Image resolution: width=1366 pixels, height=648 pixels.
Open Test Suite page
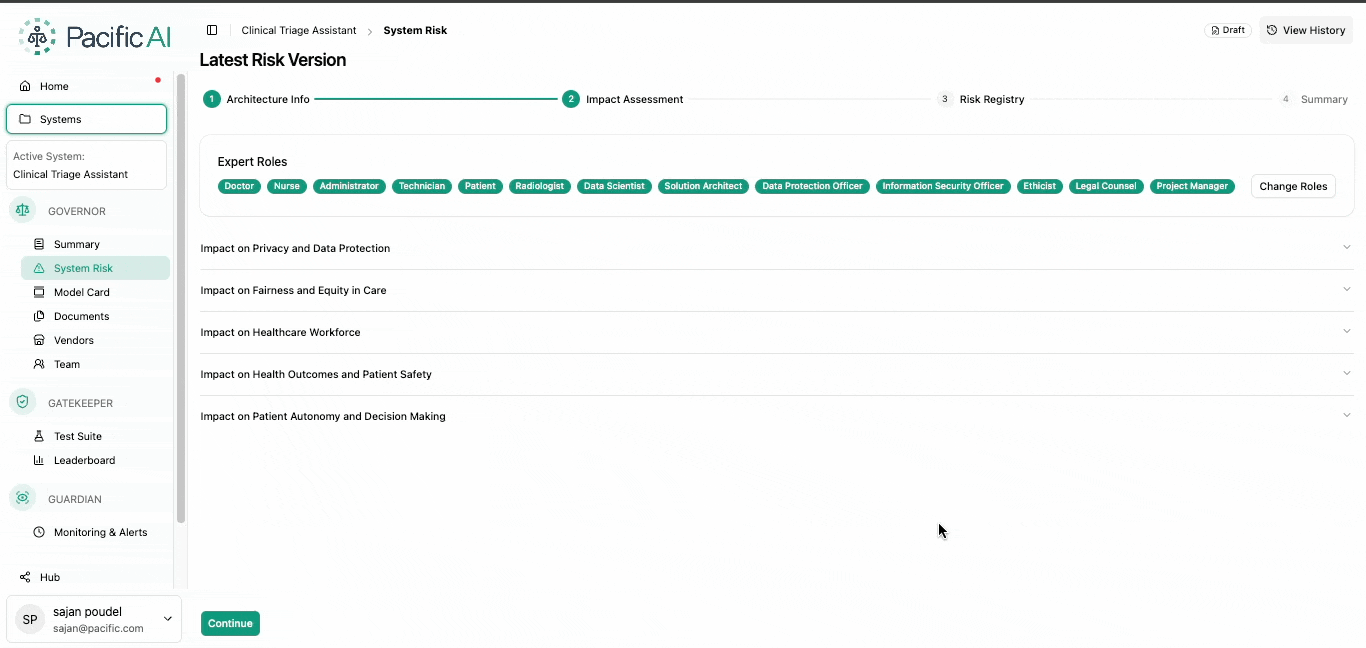[95, 436]
